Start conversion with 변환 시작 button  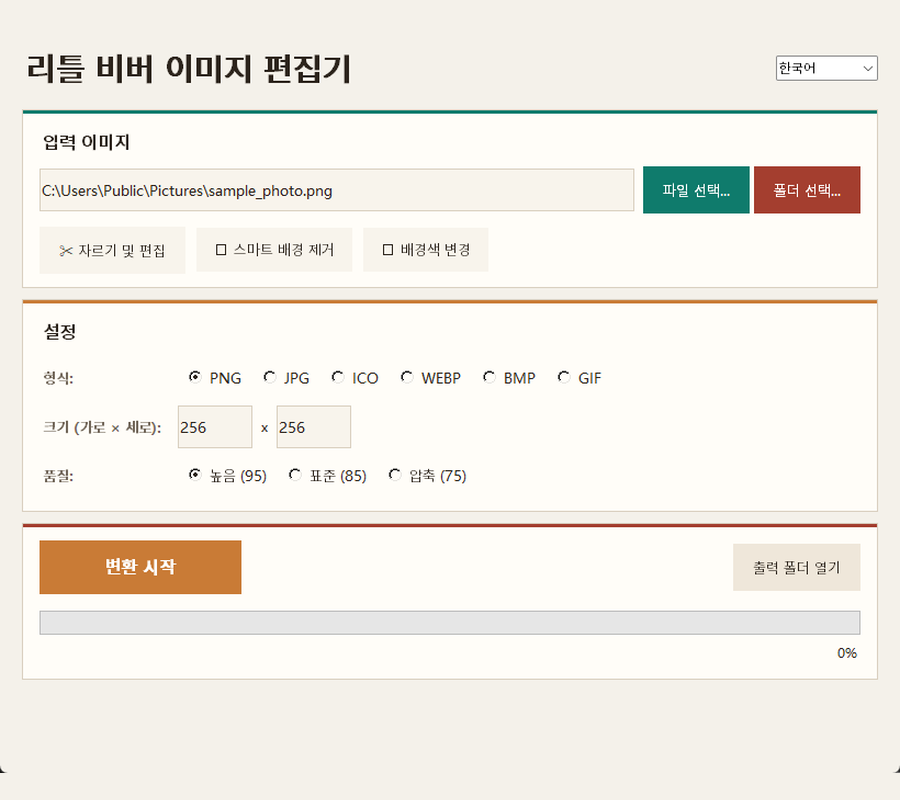140,567
